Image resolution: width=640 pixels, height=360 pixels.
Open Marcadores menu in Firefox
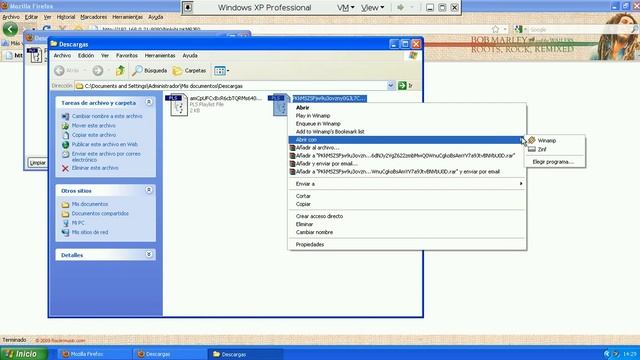click(93, 17)
